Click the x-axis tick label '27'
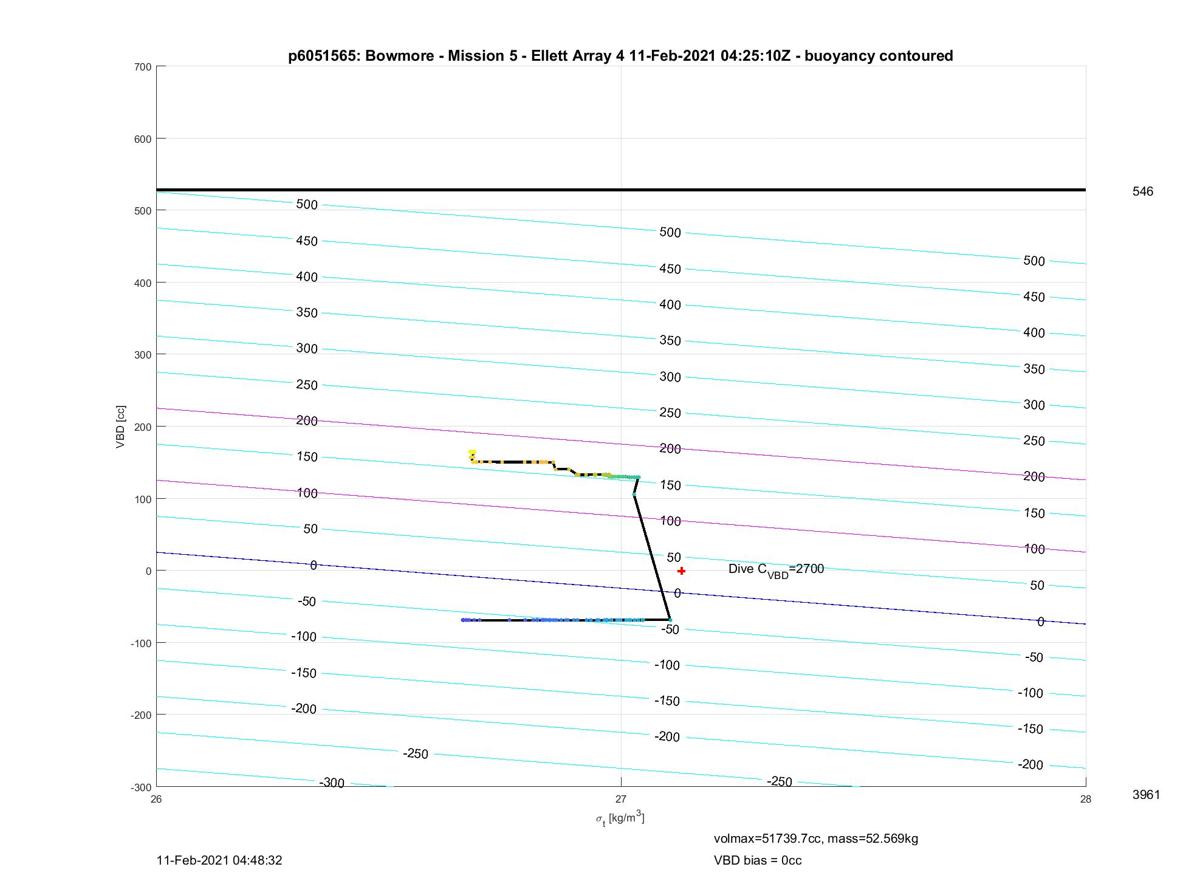This screenshot has height=885, width=1200. [x=621, y=798]
